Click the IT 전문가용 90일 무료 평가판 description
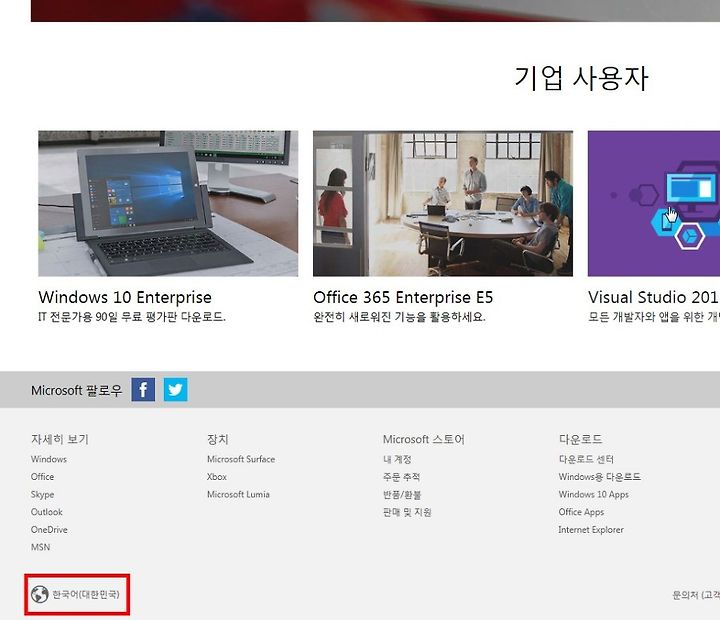Screen dimensions: 720x620 [x=132, y=317]
